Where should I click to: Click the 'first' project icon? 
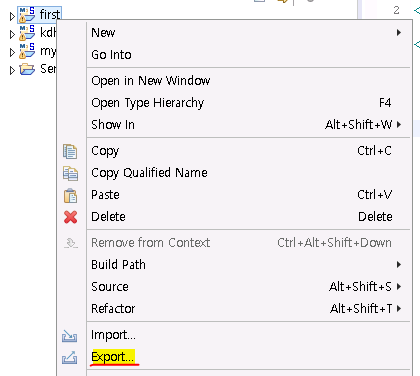(x=27, y=15)
